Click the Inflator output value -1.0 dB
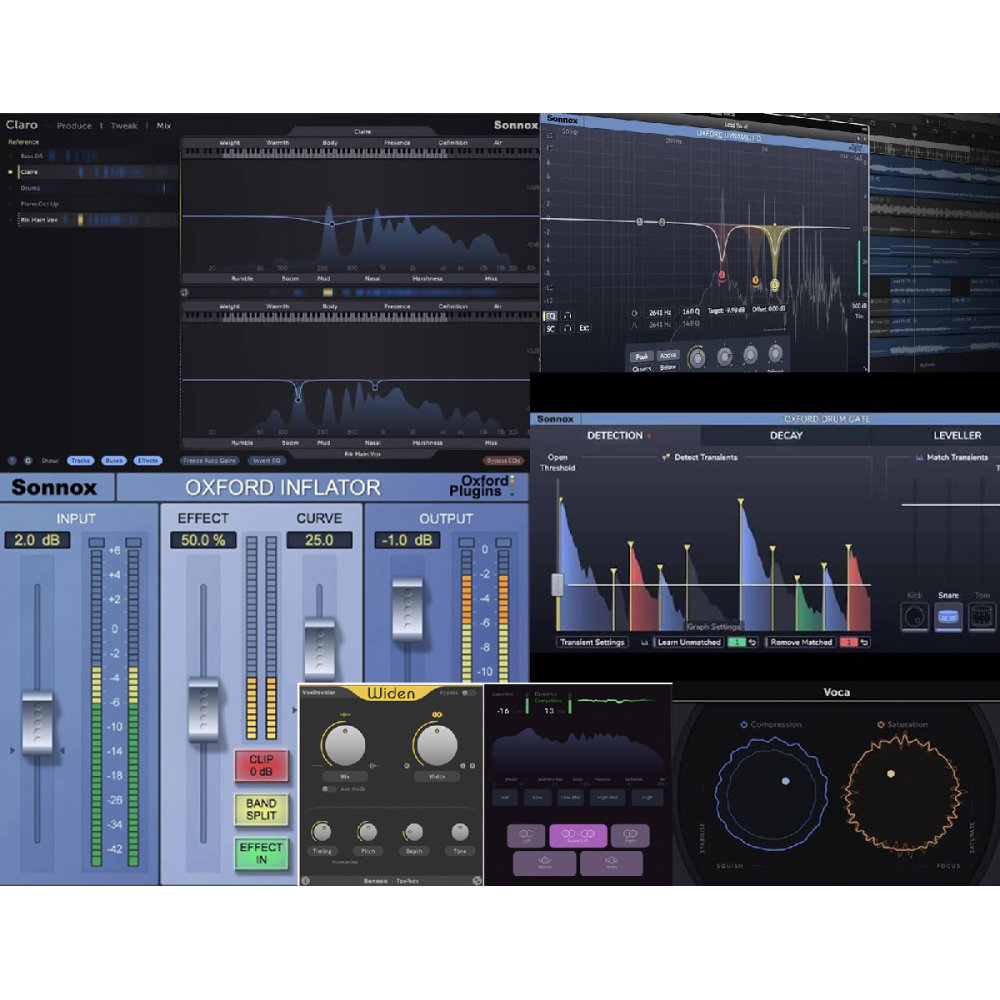 [x=407, y=540]
